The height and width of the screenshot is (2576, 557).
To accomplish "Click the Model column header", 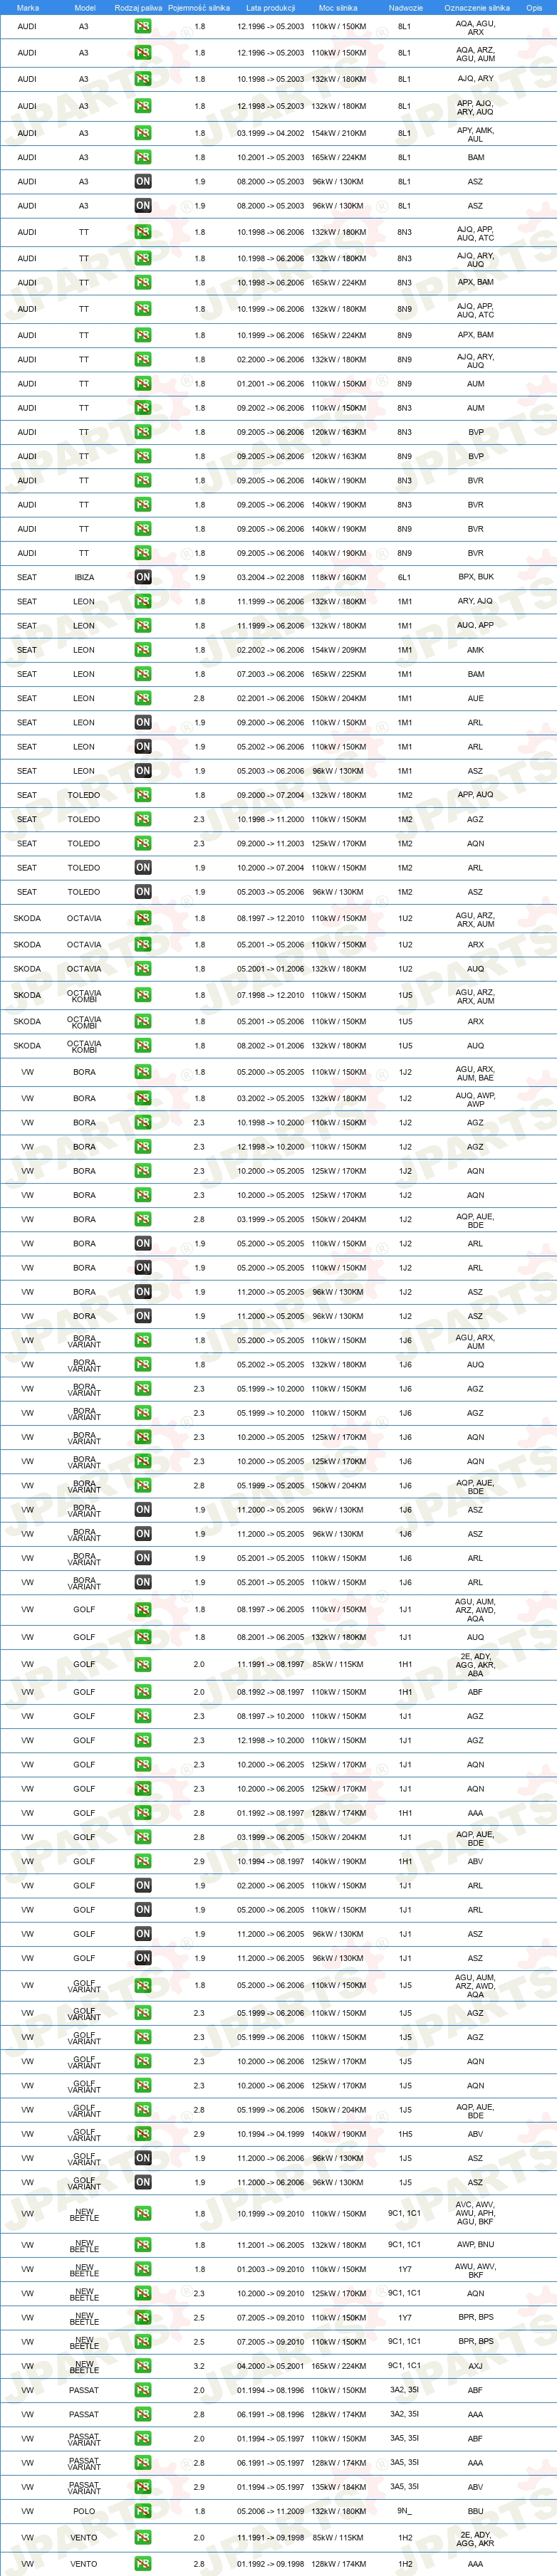I will click(x=86, y=8).
